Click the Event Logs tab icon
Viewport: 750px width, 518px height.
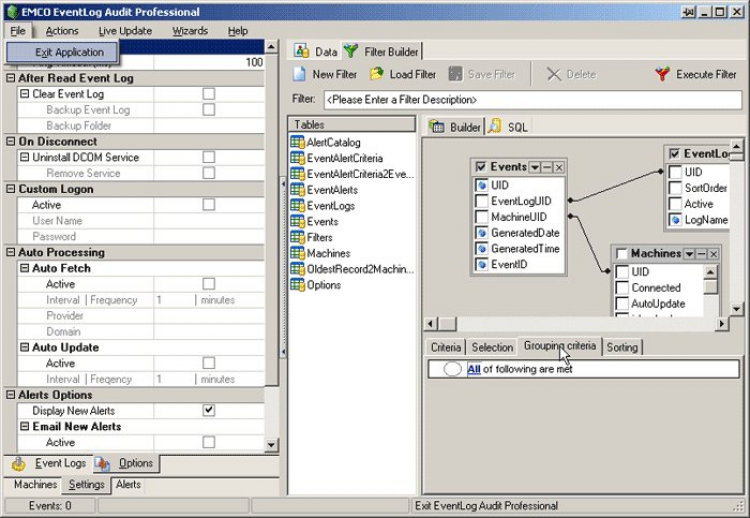pyautogui.click(x=19, y=463)
